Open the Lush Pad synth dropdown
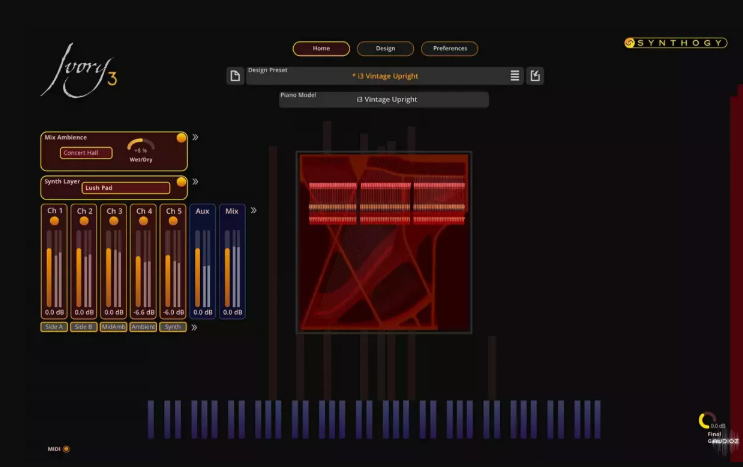Screen dimensions: 743x467 coord(126,188)
